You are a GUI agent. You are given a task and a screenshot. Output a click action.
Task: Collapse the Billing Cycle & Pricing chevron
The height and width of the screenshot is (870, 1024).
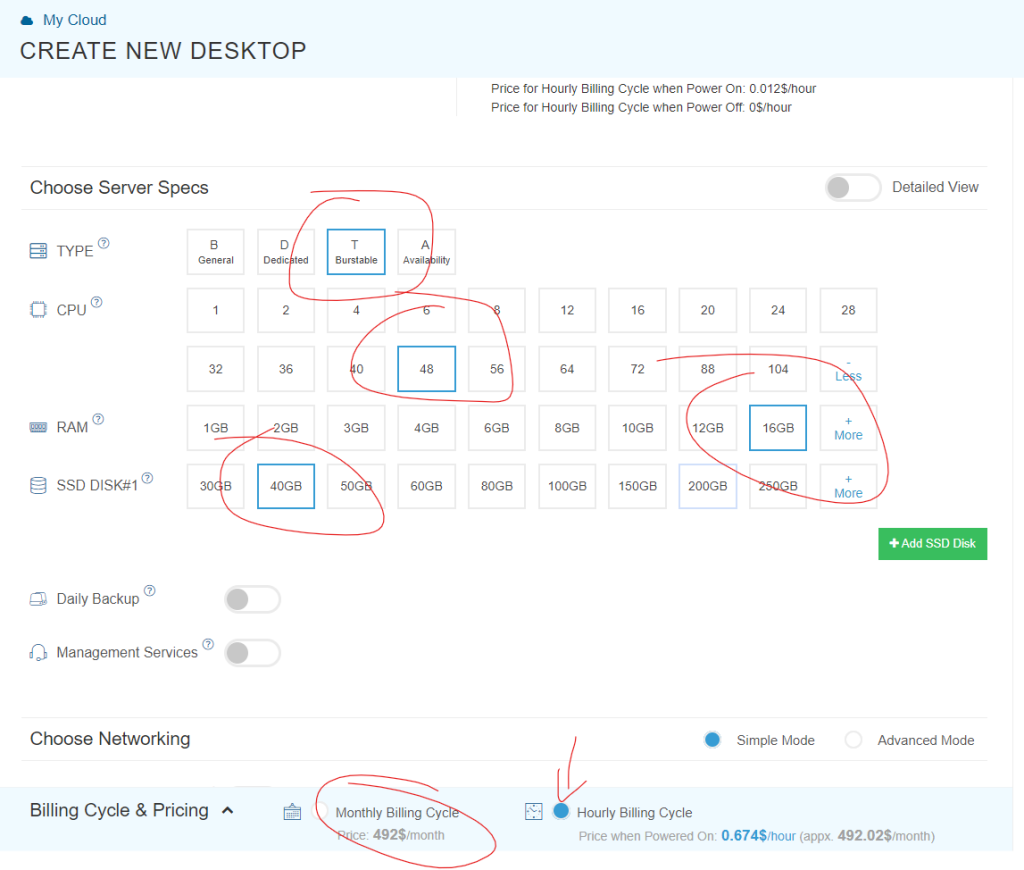[227, 810]
